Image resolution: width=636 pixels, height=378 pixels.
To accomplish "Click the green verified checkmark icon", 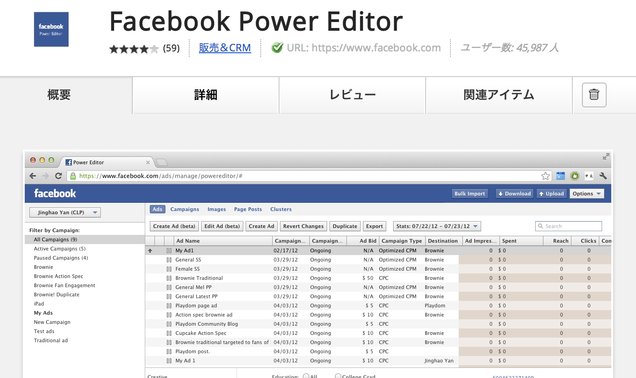I will click(x=277, y=48).
